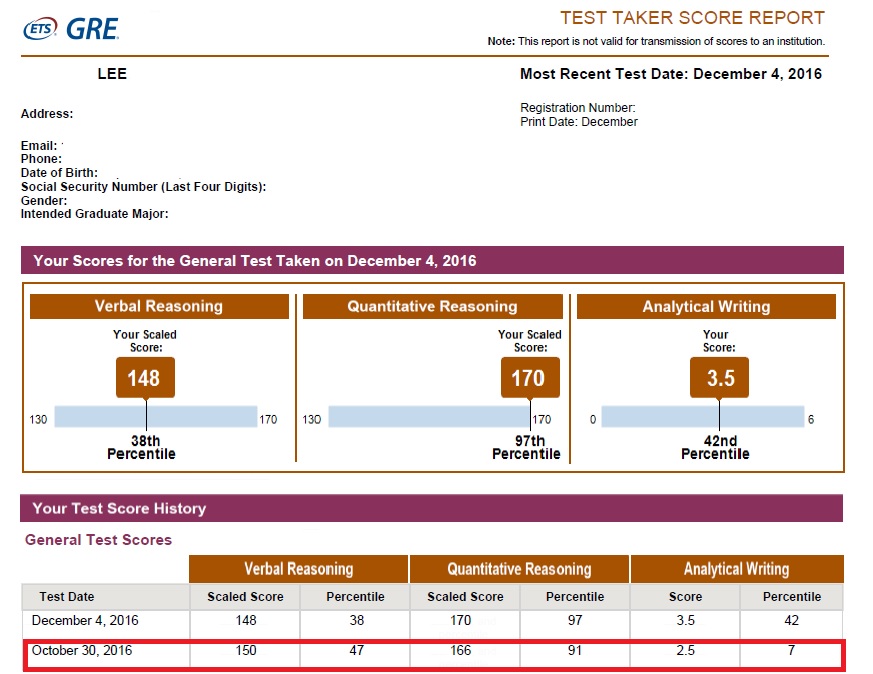Select the 'October 30, 2016' table row date

click(x=82, y=650)
